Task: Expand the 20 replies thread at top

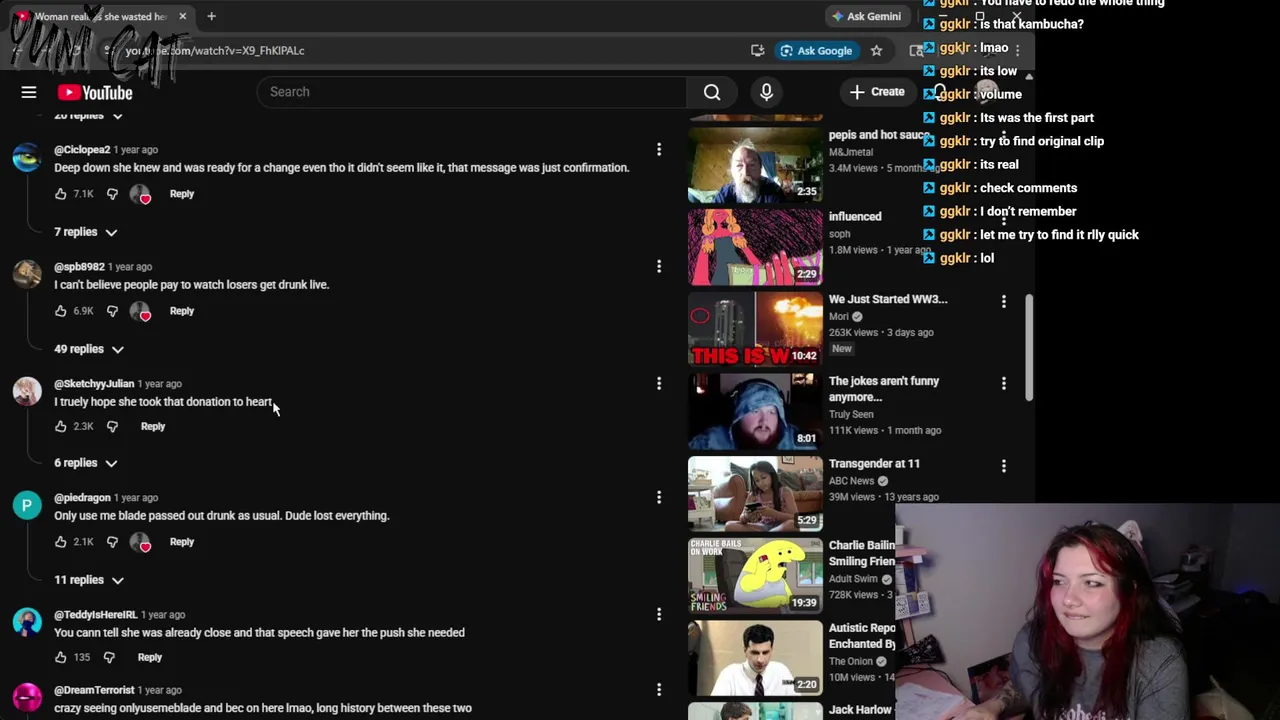Action: tap(88, 115)
